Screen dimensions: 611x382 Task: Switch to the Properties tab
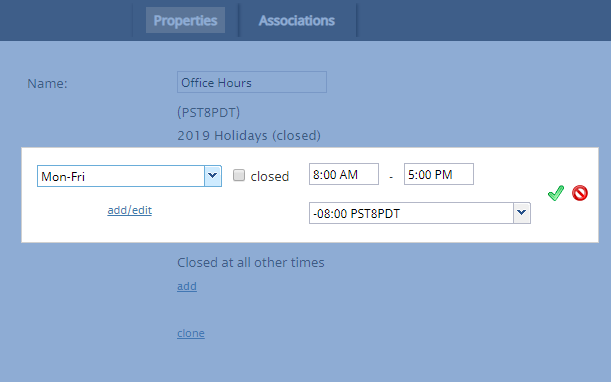tap(185, 20)
